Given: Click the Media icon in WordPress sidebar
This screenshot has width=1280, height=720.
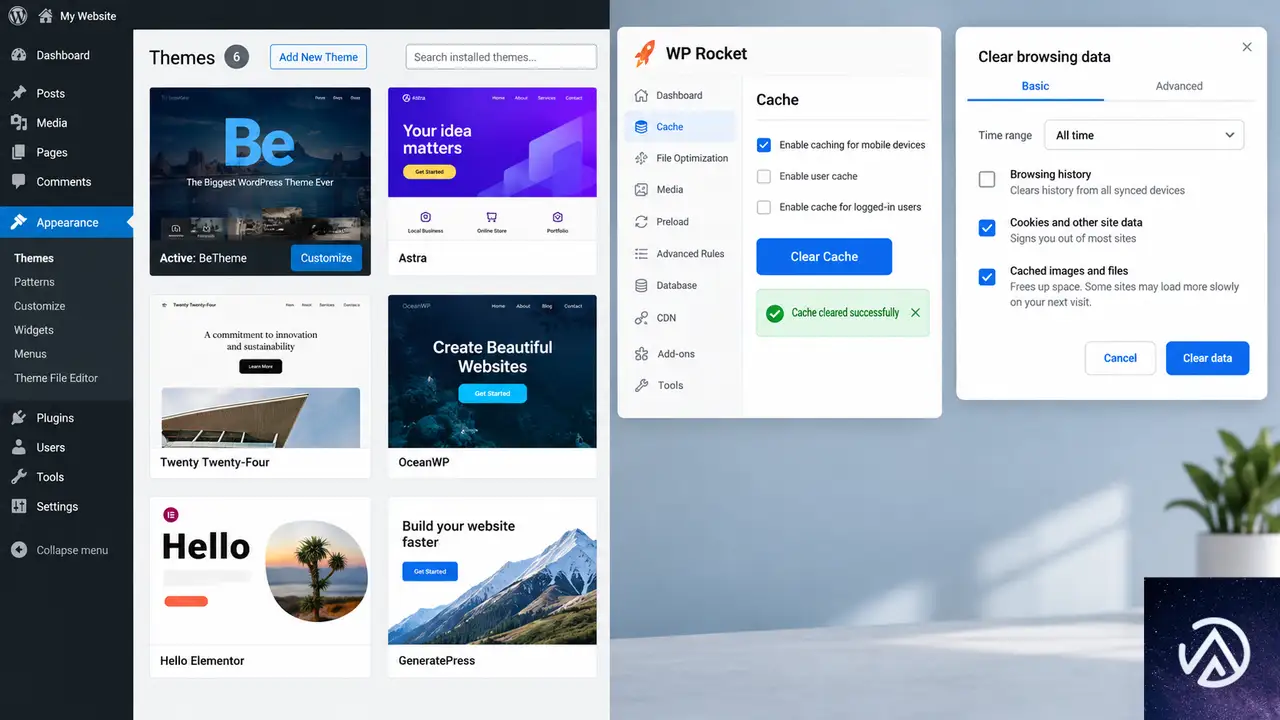Looking at the screenshot, I should (19, 123).
